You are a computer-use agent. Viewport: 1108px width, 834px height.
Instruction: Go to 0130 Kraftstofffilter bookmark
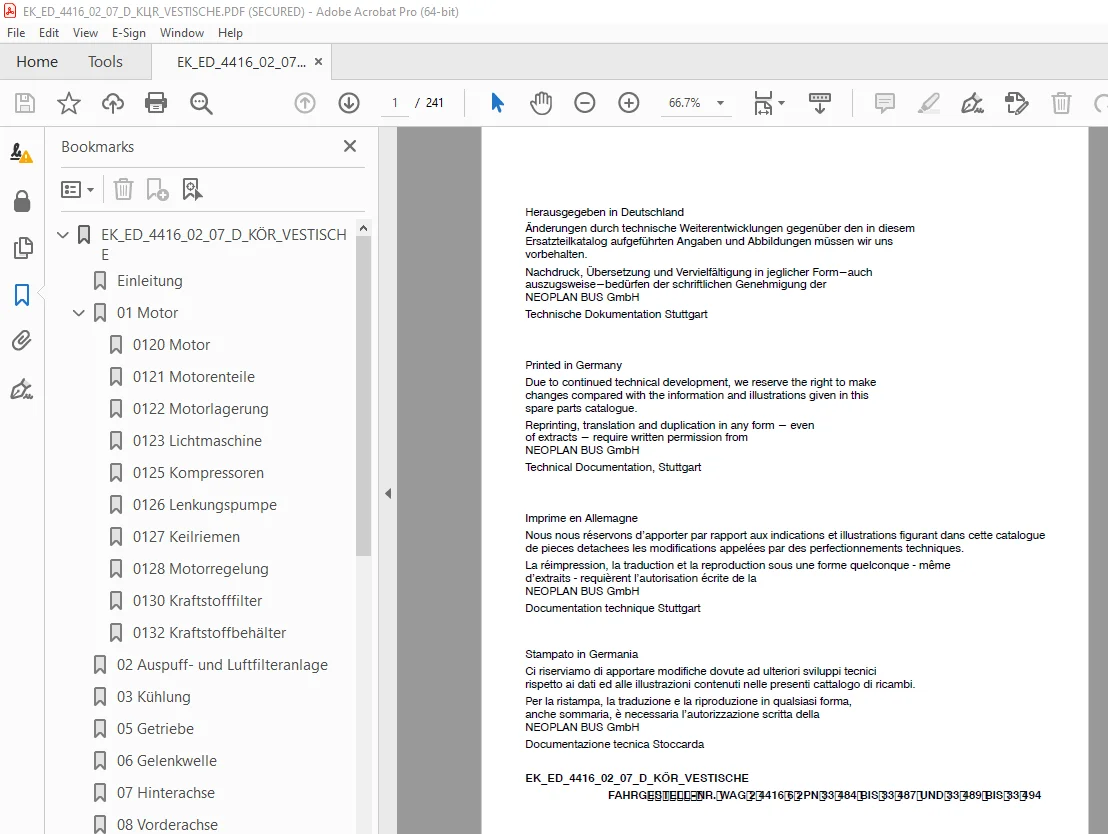tap(197, 601)
